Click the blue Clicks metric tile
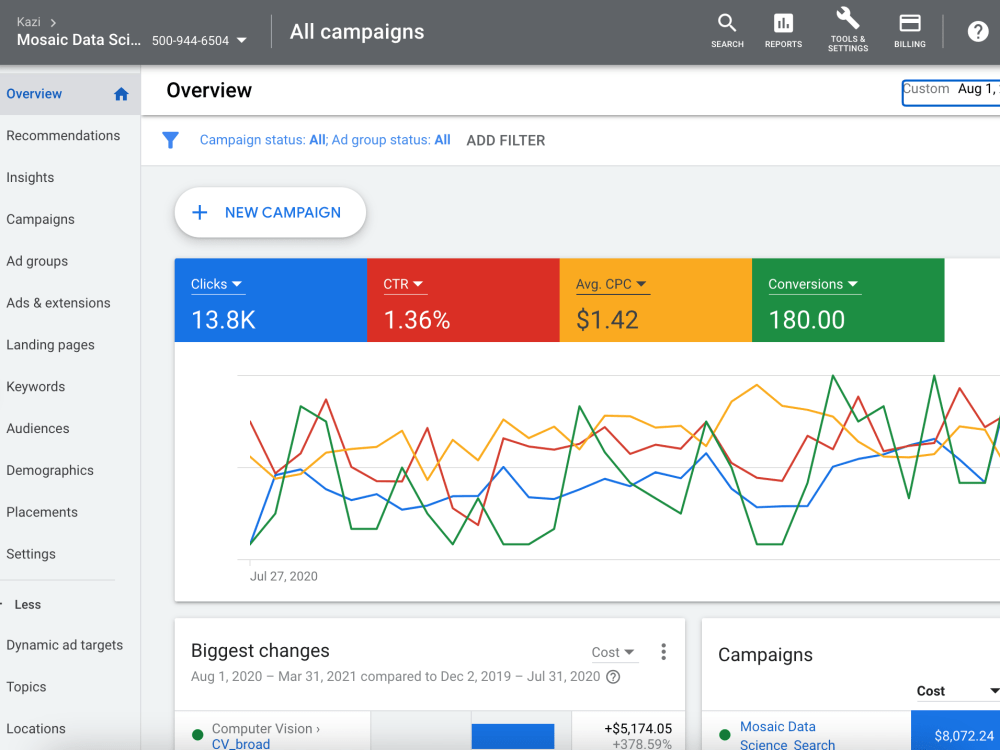Screen dimensions: 1000x750 click(x=271, y=300)
